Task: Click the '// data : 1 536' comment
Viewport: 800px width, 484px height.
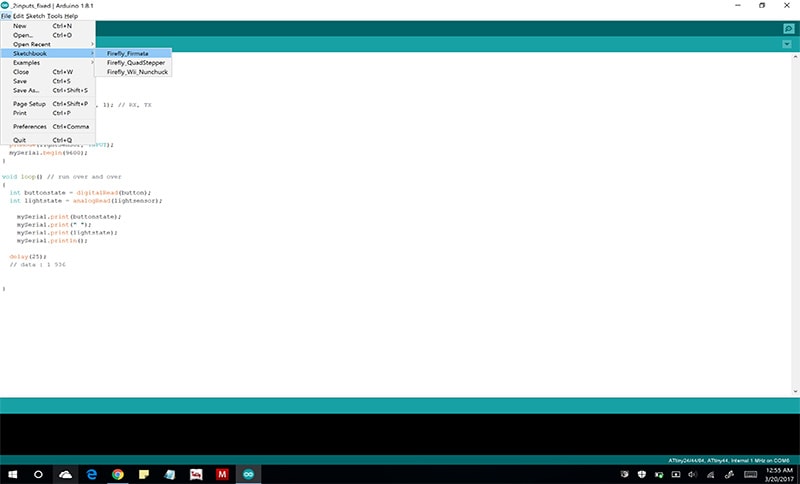Action: (x=37, y=265)
